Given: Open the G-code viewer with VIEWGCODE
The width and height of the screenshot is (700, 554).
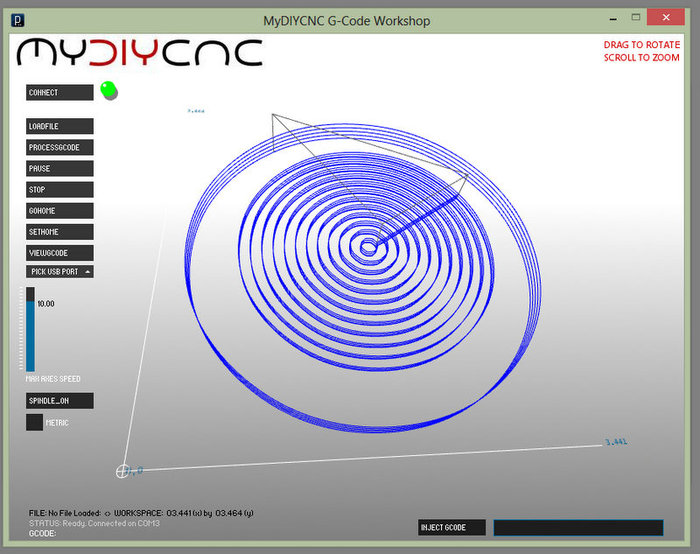Looking at the screenshot, I should pos(59,253).
